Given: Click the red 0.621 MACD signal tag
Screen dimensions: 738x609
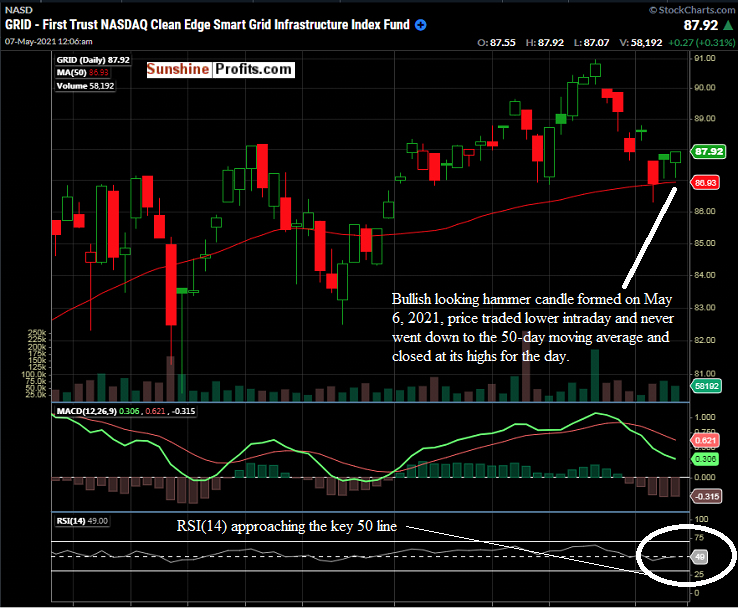Looking at the screenshot, I should point(705,441).
